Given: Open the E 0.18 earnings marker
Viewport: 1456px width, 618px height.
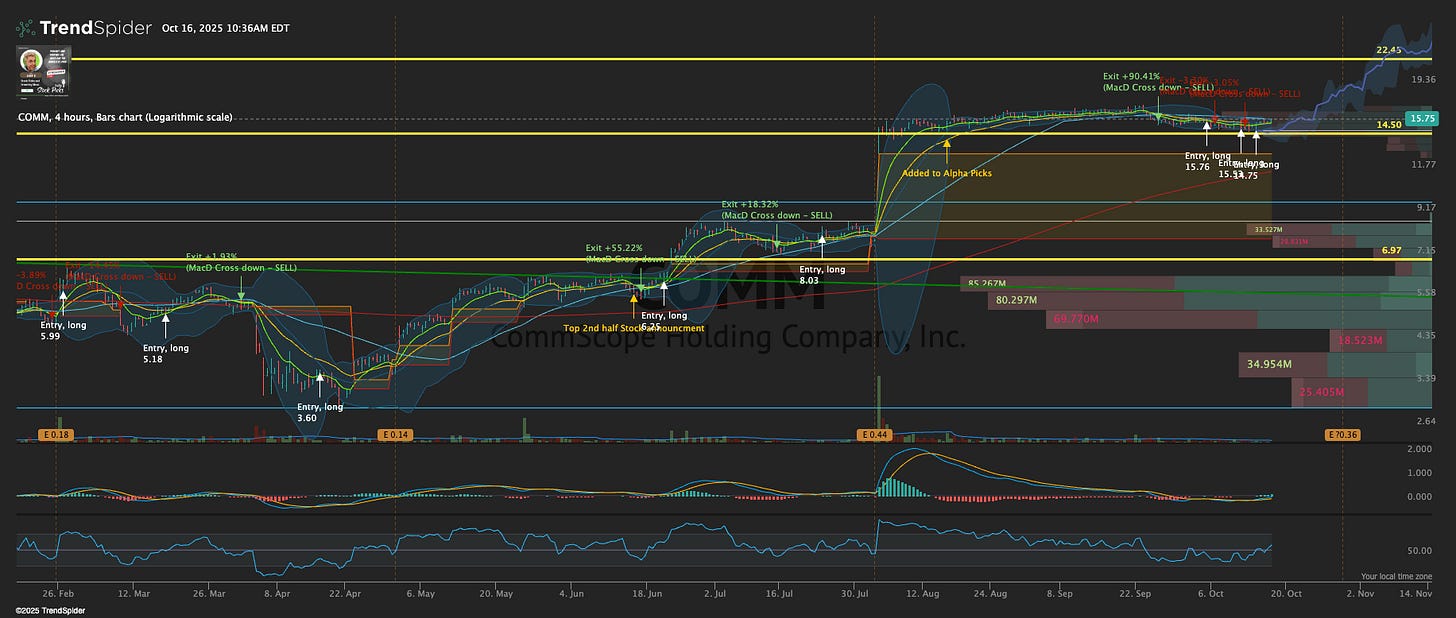Looking at the screenshot, I should click(x=58, y=435).
